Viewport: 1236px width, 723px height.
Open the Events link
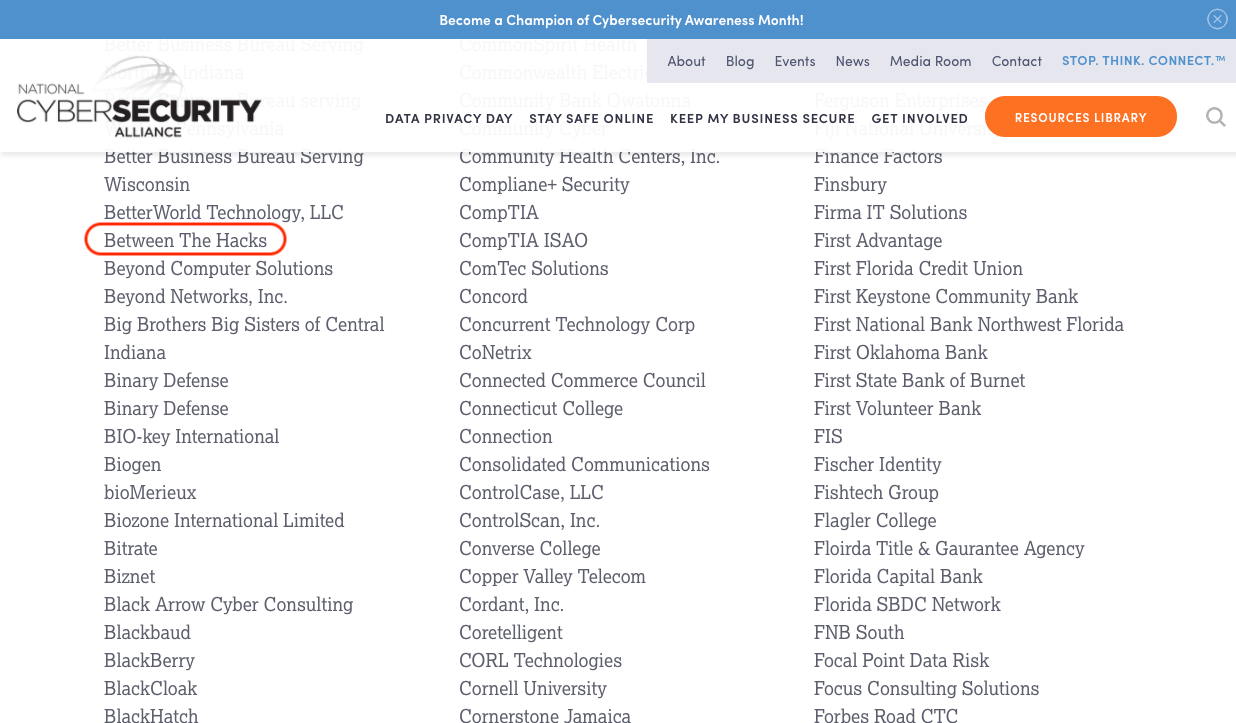[x=795, y=61]
